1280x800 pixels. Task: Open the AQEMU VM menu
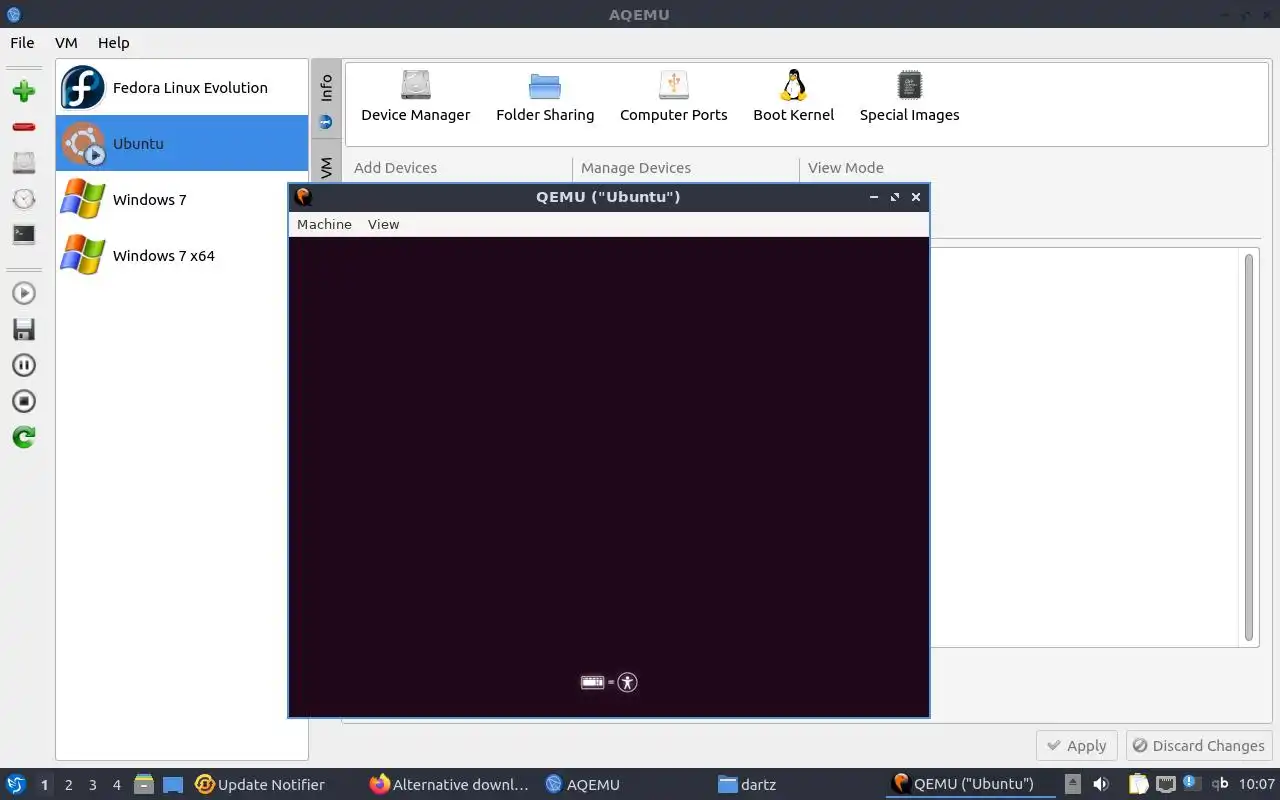(x=66, y=43)
